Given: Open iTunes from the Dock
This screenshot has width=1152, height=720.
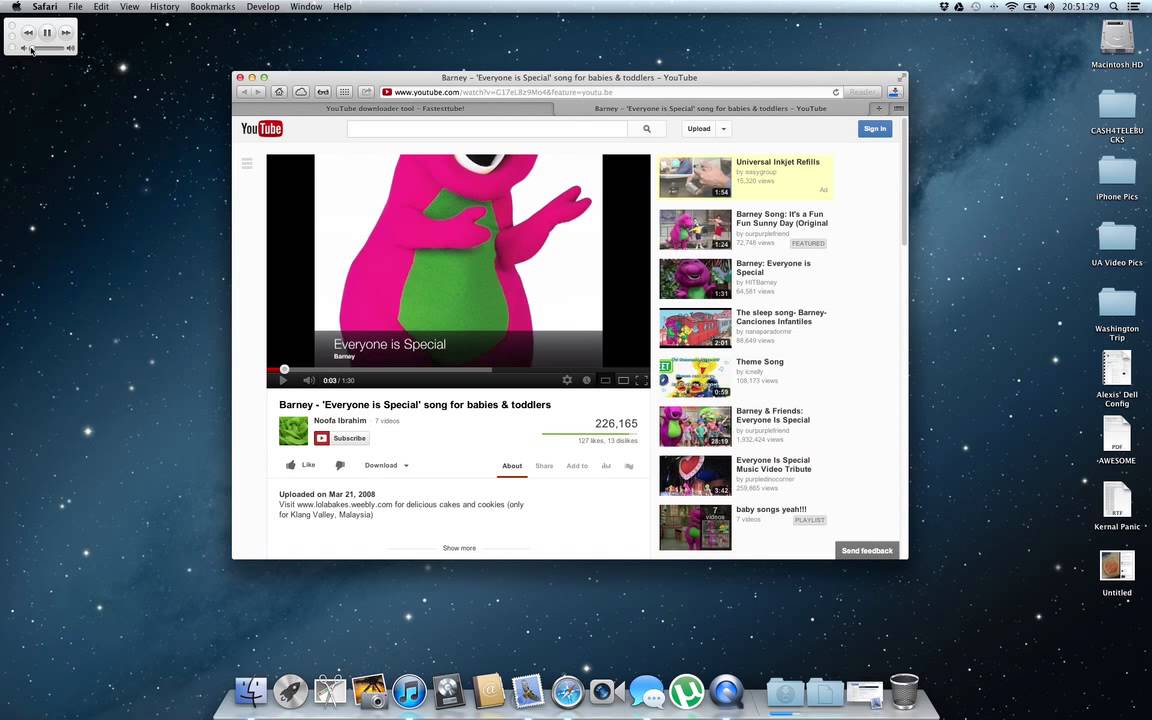Looking at the screenshot, I should [x=409, y=691].
